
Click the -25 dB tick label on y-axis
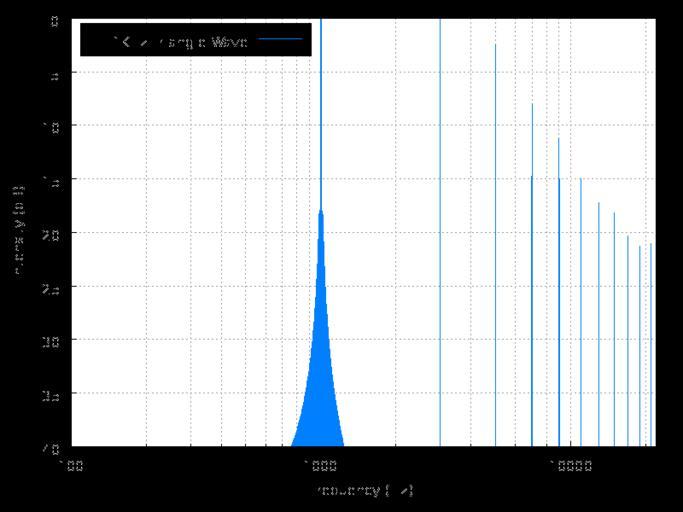click(x=52, y=287)
